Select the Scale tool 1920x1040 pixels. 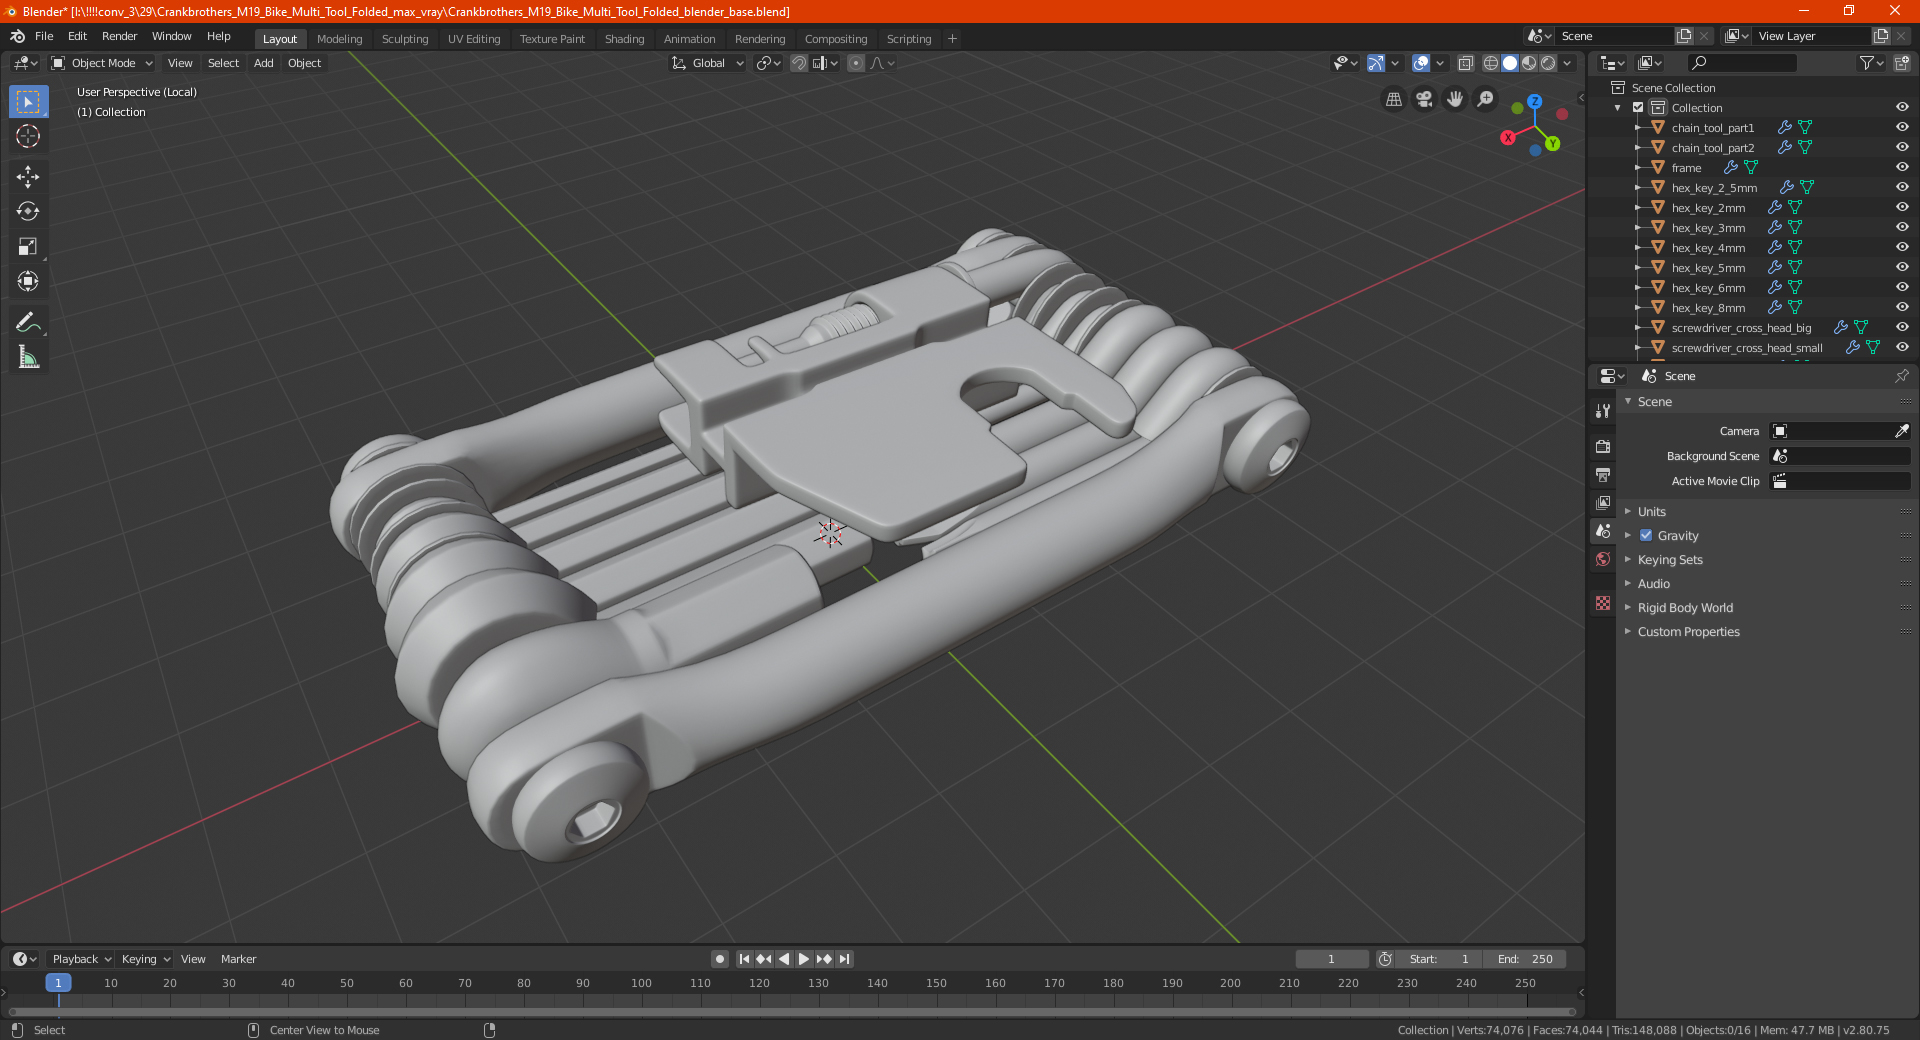[x=28, y=246]
